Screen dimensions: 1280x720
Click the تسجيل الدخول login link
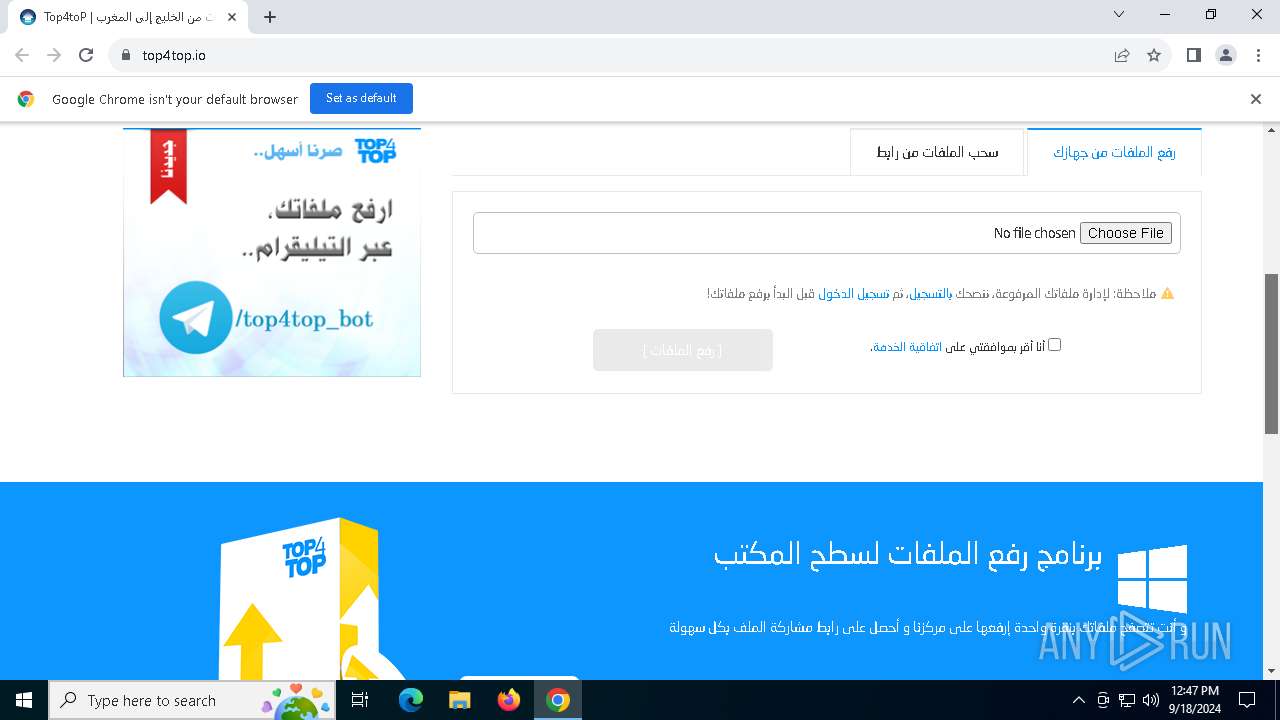tap(854, 294)
